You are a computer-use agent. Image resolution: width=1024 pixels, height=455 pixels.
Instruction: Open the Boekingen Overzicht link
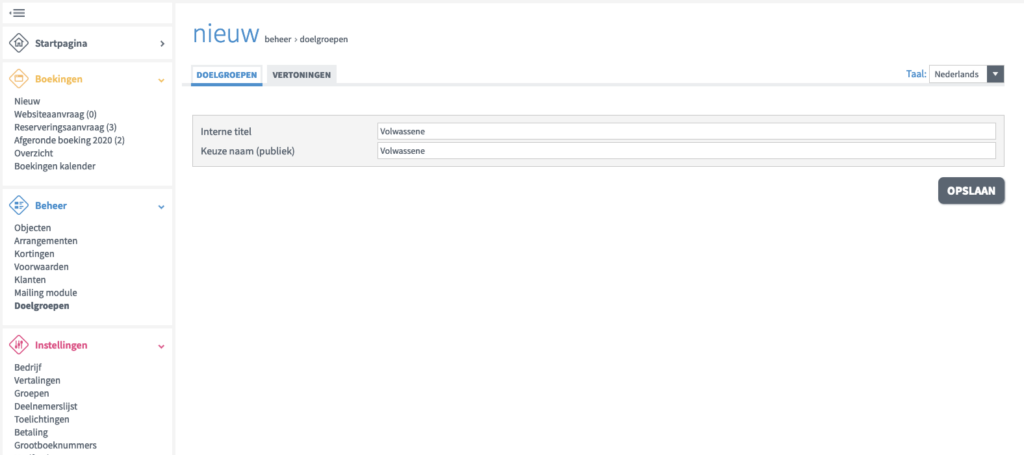pyautogui.click(x=33, y=153)
